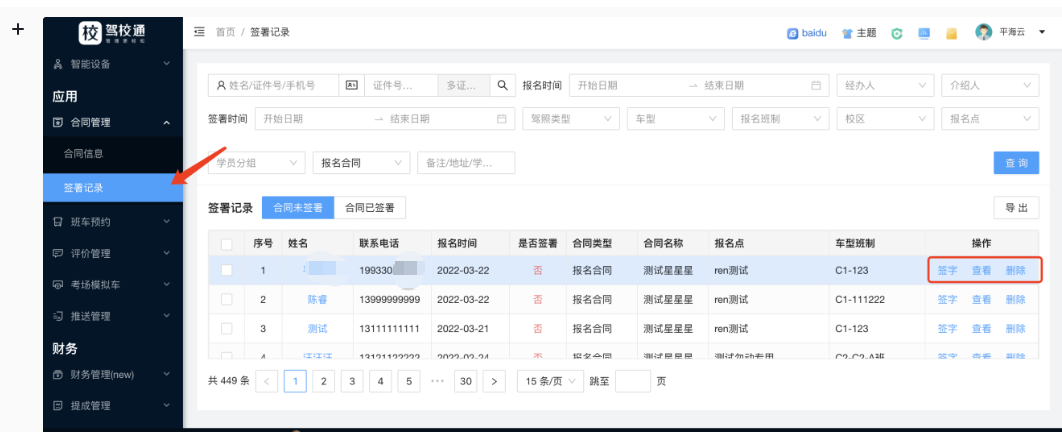1062x432 pixels.
Task: Check the row 1 checkbox
Action: coord(226,270)
